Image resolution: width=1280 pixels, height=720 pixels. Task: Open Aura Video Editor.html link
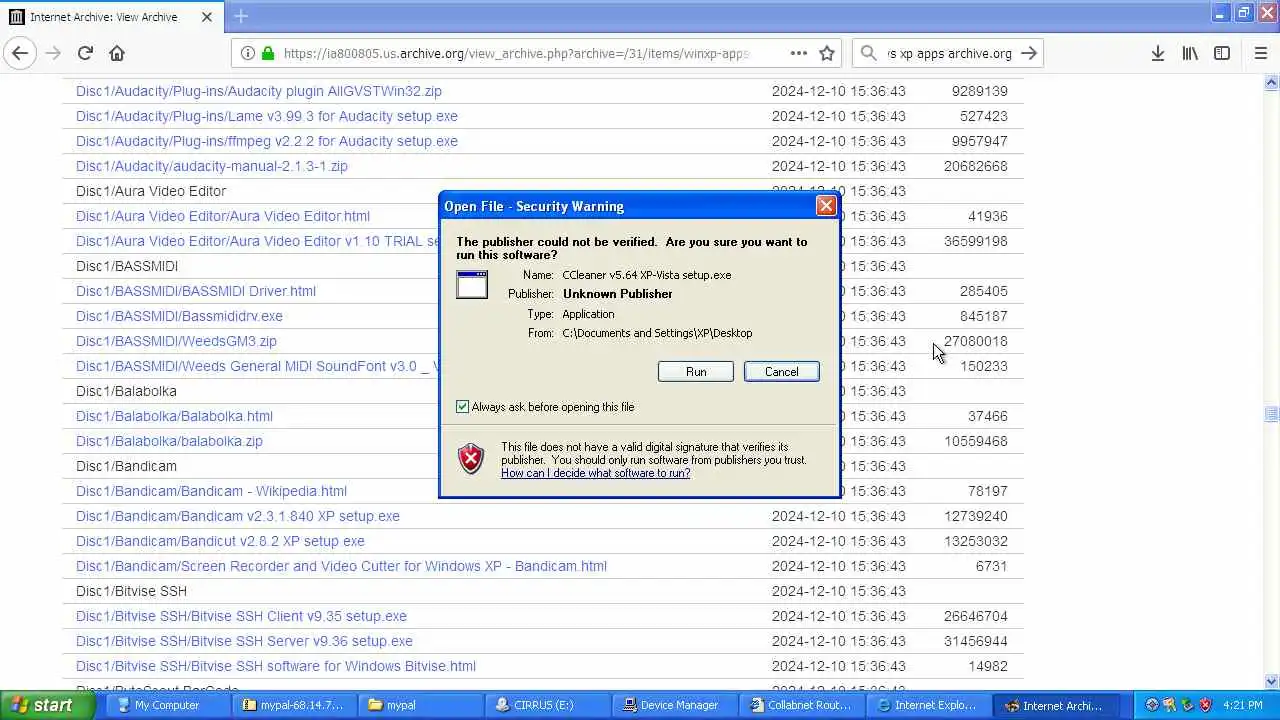pos(223,216)
